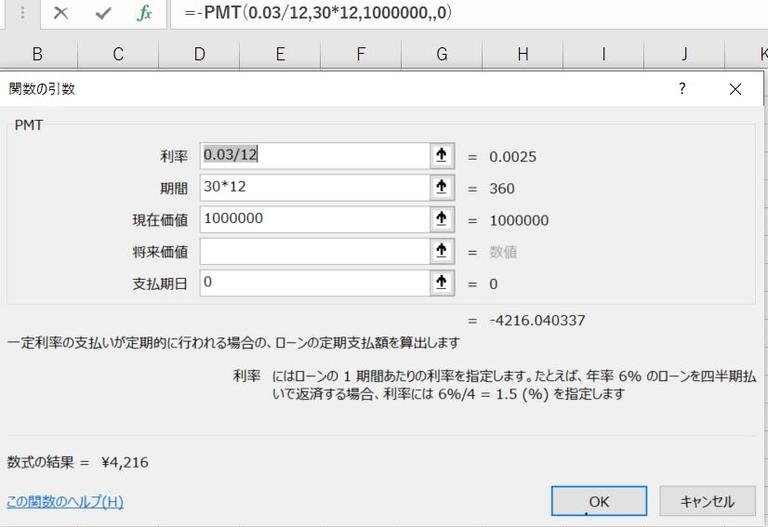Click the computed value 1000000 beside 現在価値
The image size is (768, 527).
[519, 221]
